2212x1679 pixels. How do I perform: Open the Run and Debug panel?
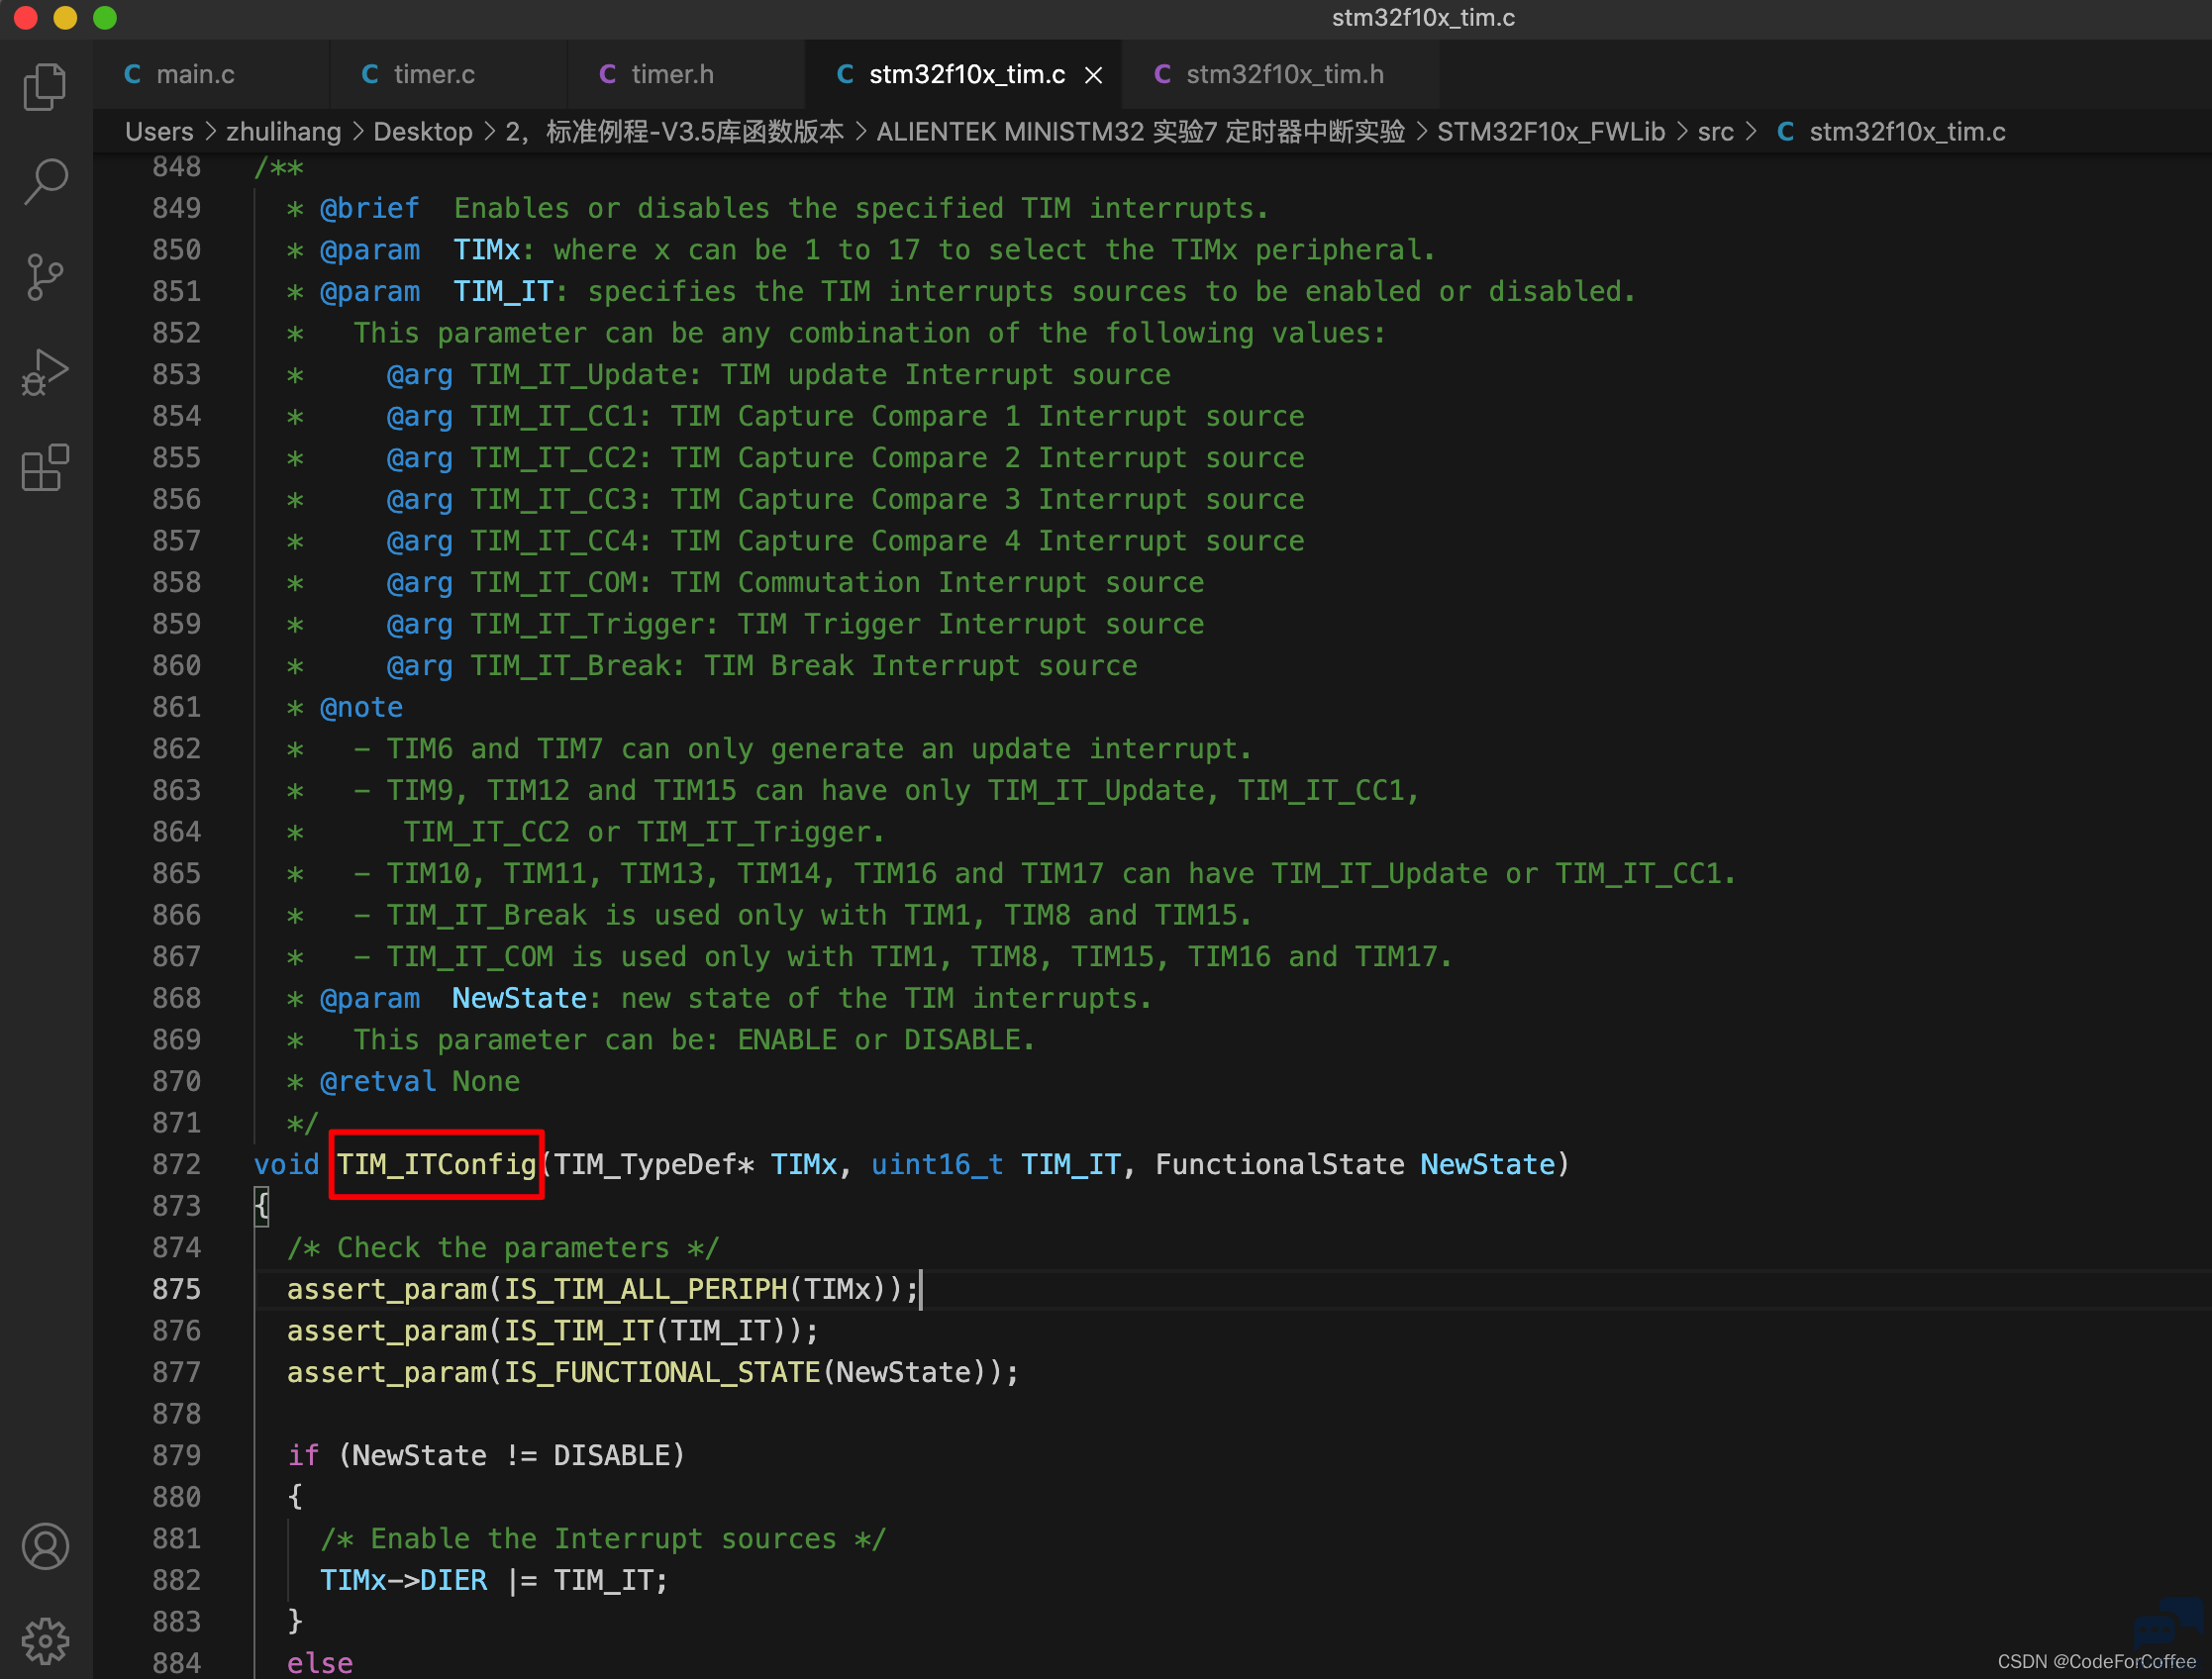click(x=45, y=372)
